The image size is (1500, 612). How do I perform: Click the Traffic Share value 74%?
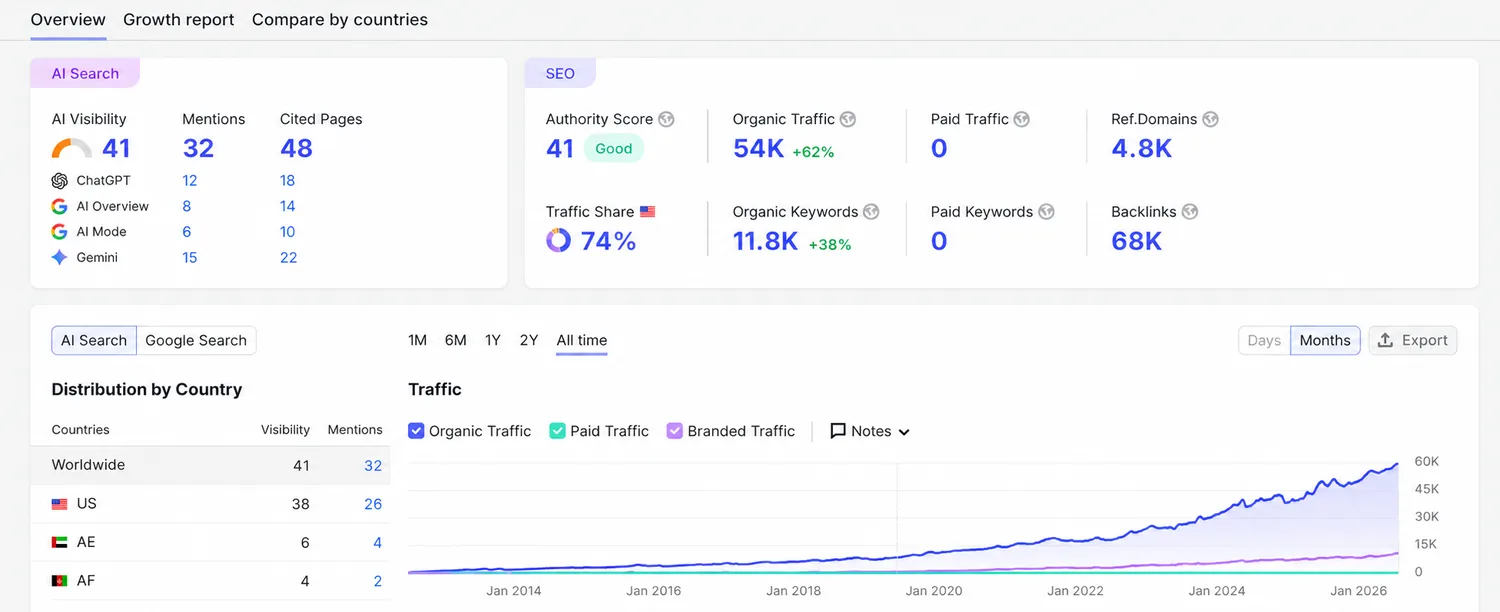click(609, 241)
